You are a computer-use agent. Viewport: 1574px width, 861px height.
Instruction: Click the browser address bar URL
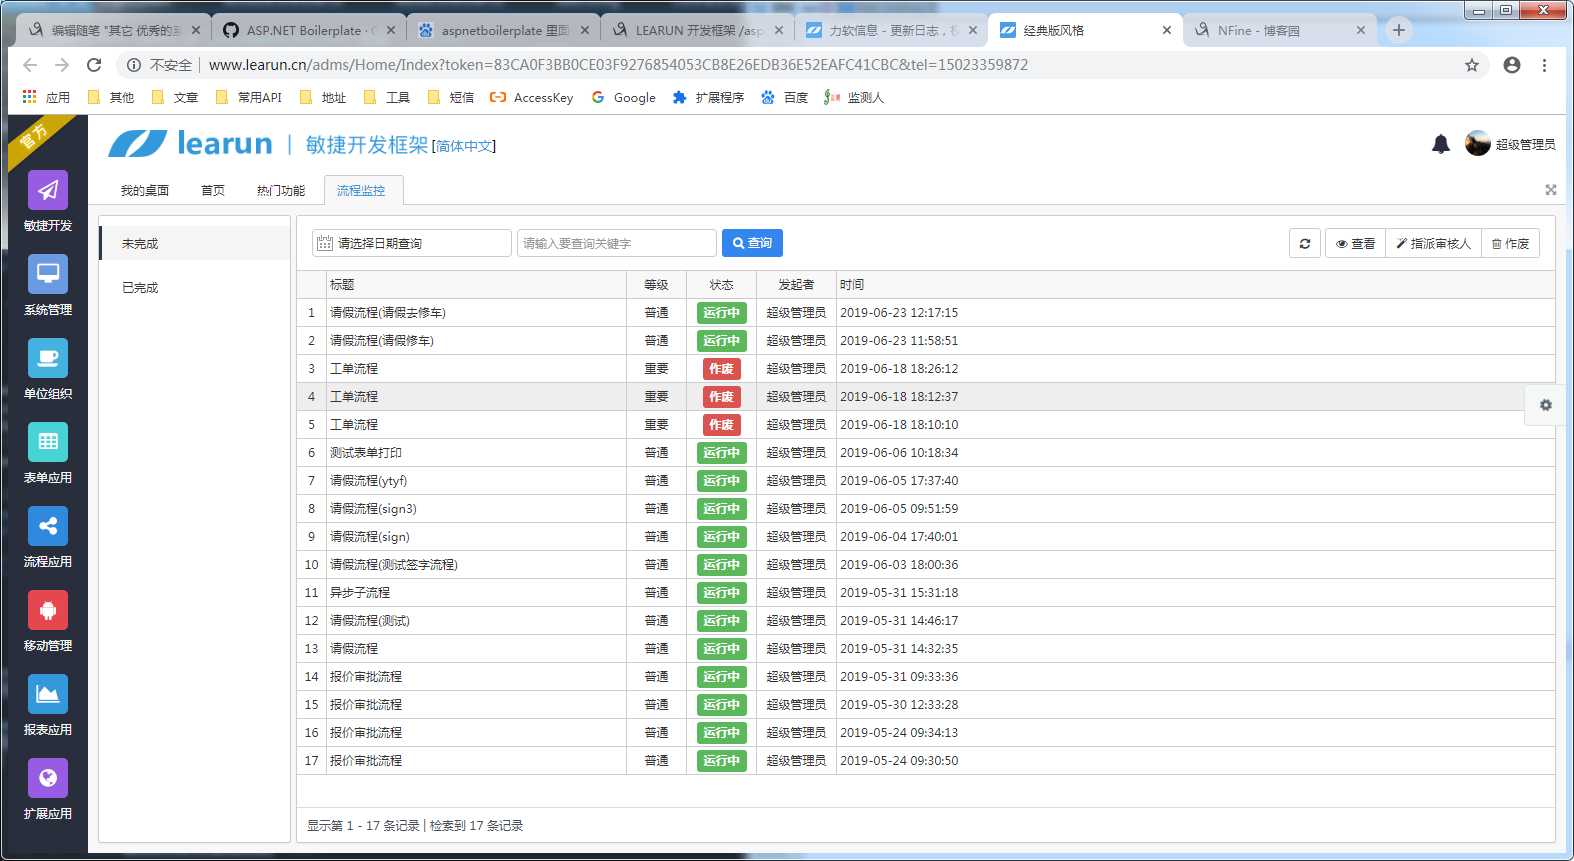point(618,65)
